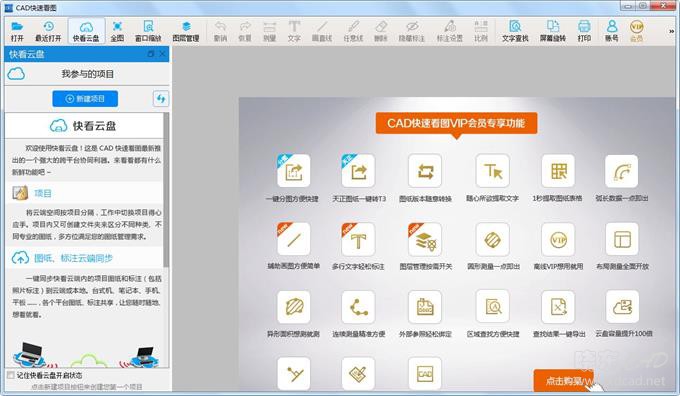Select the freehand line (任意线) tool
The width and height of the screenshot is (680, 396).
(x=353, y=31)
